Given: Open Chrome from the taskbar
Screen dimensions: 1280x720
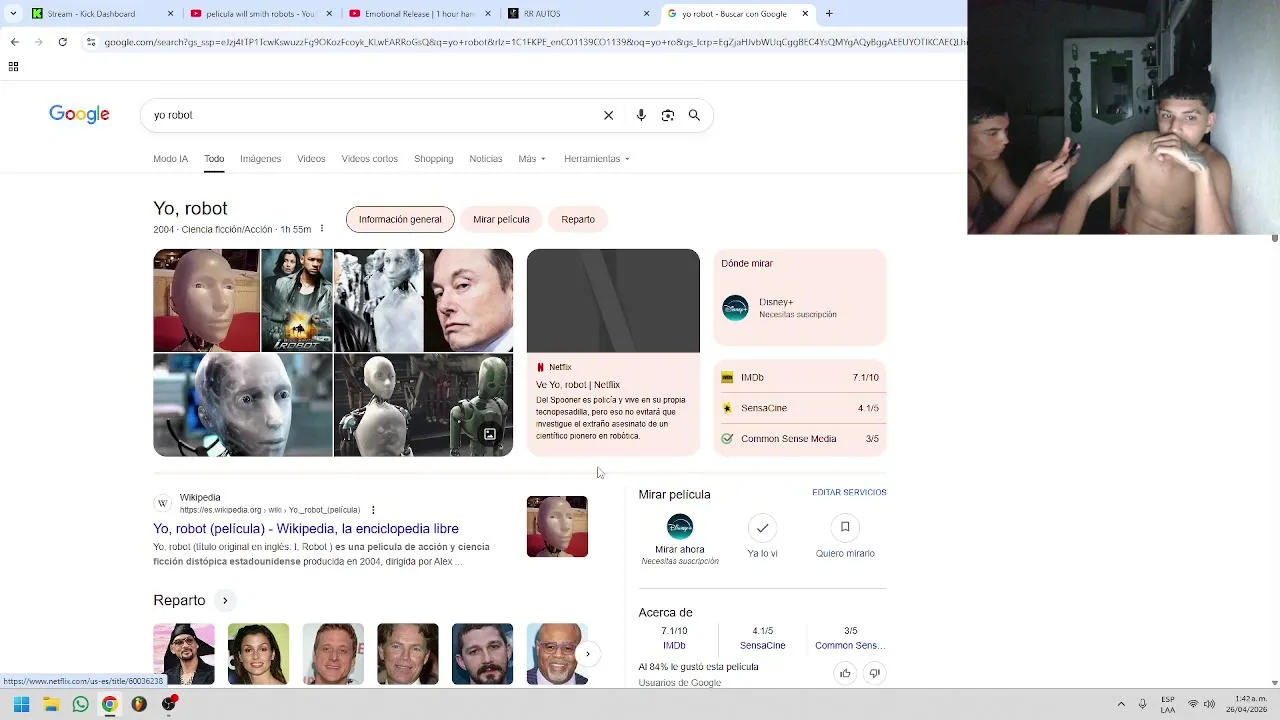Looking at the screenshot, I should [110, 704].
